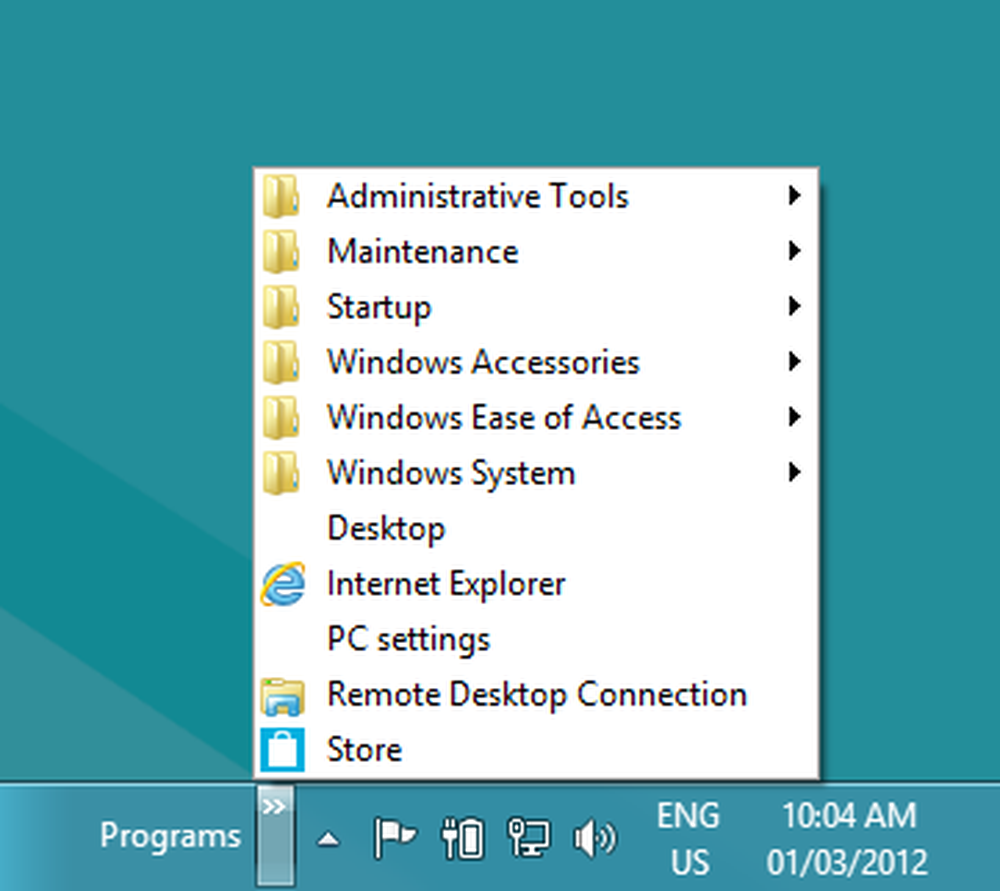The height and width of the screenshot is (891, 1000).
Task: Show hidden tray icons arrow
Action: (328, 838)
